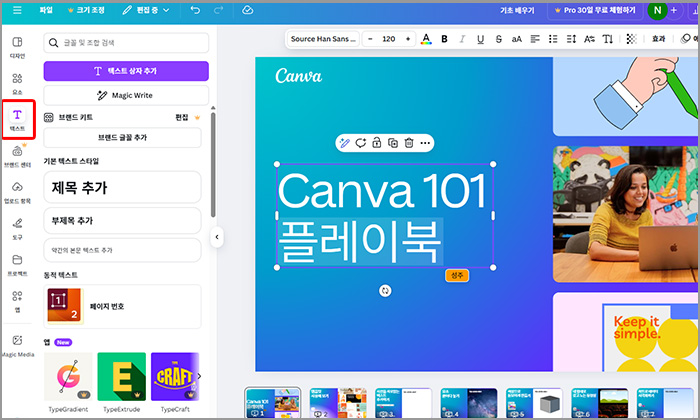Open the 앱 apps sidebar tab

pyautogui.click(x=17, y=301)
